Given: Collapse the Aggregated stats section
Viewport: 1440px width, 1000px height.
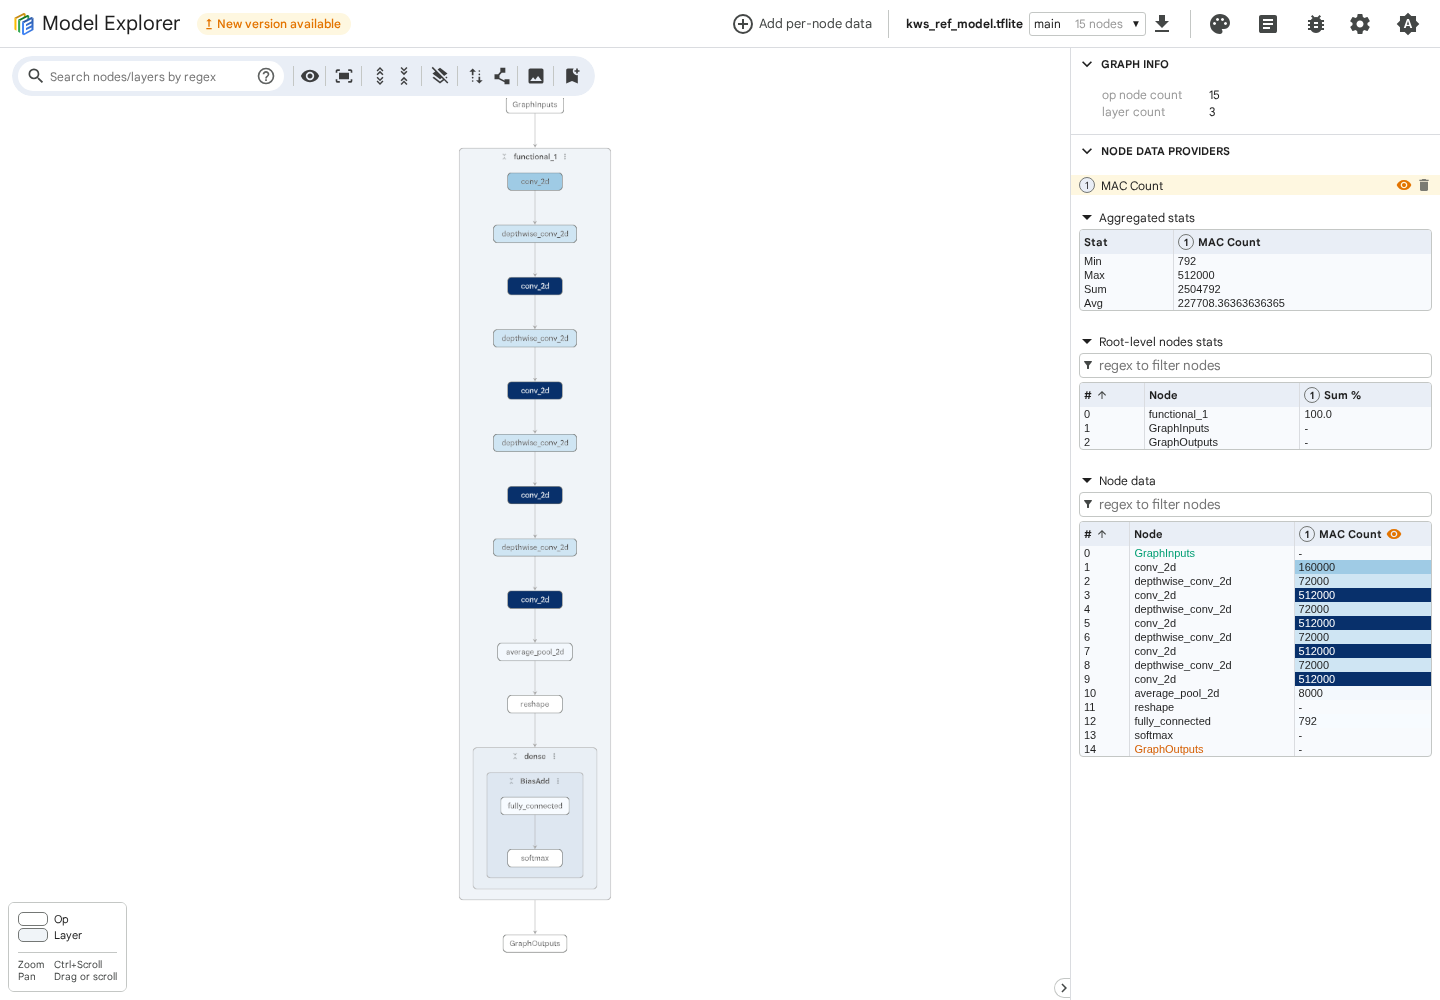Looking at the screenshot, I should click(1087, 218).
